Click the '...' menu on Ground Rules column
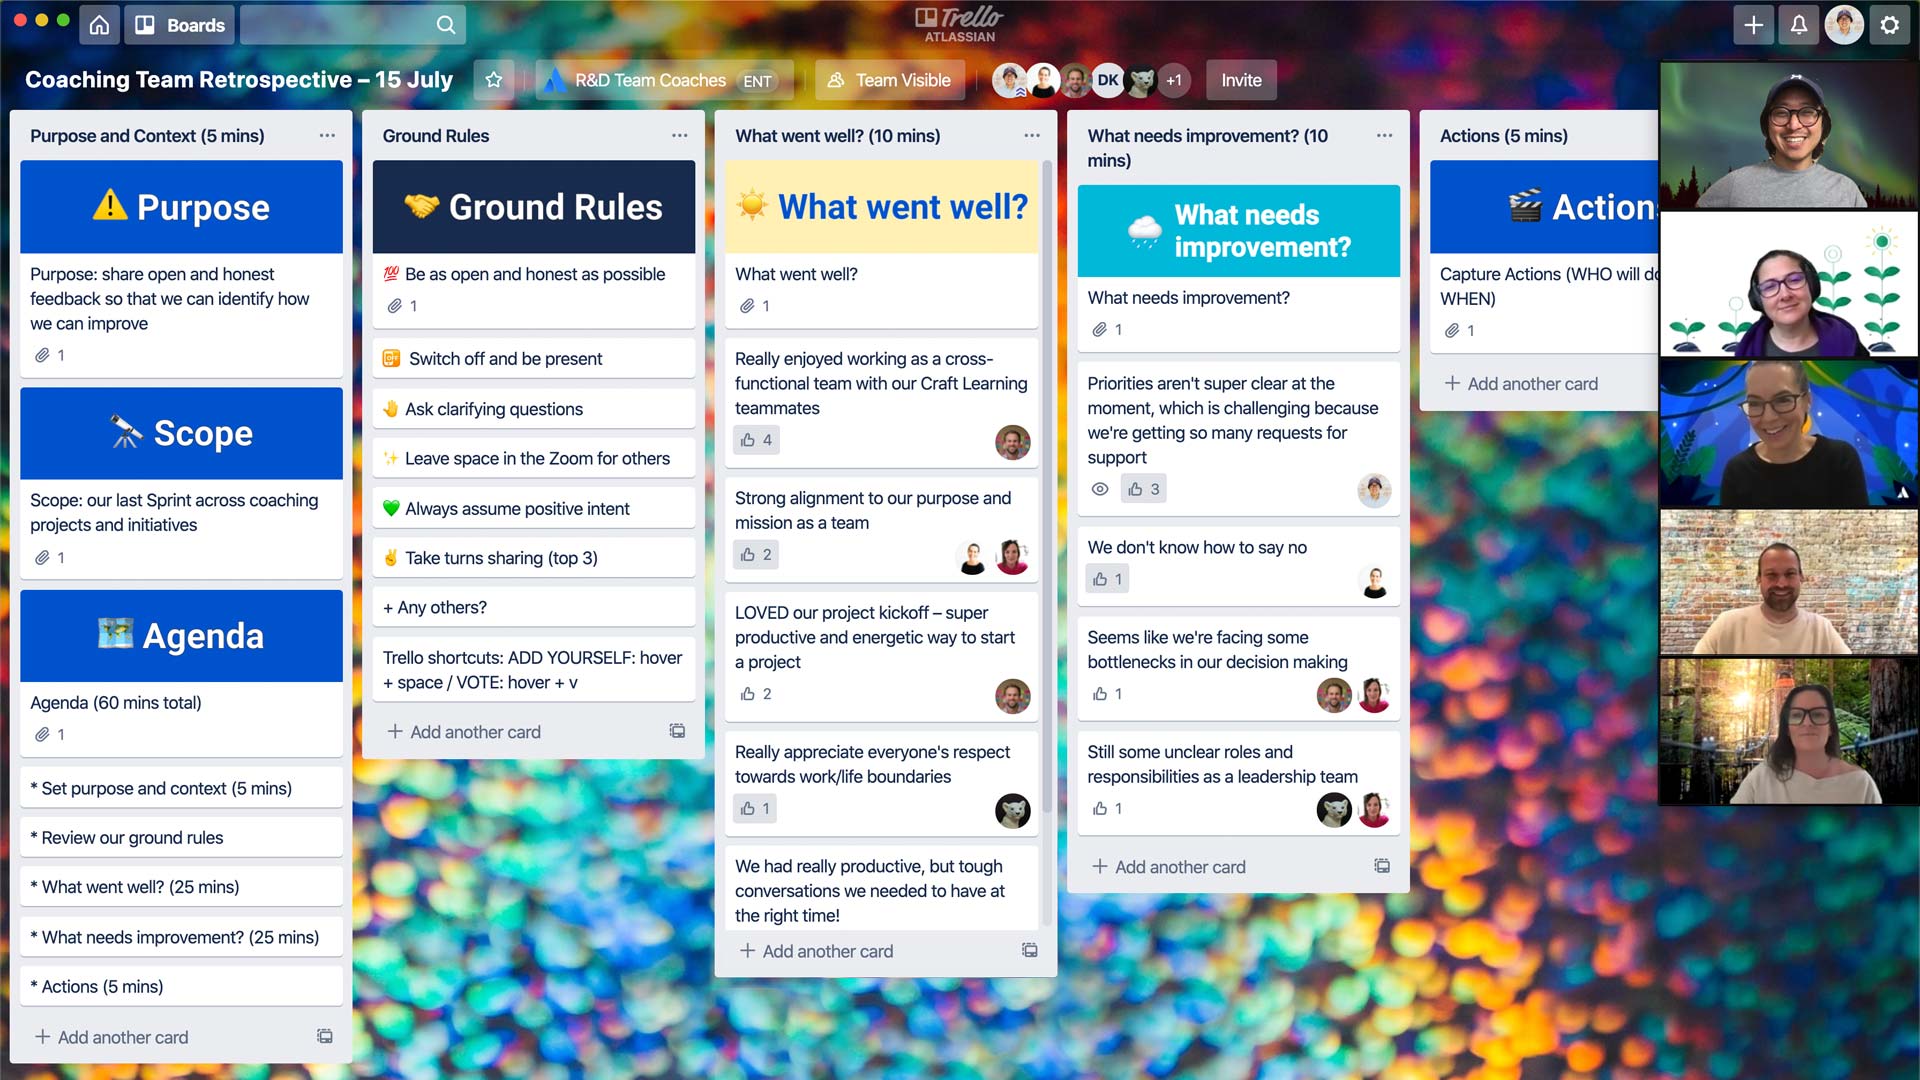Screen dimensions: 1920x1080 679,135
